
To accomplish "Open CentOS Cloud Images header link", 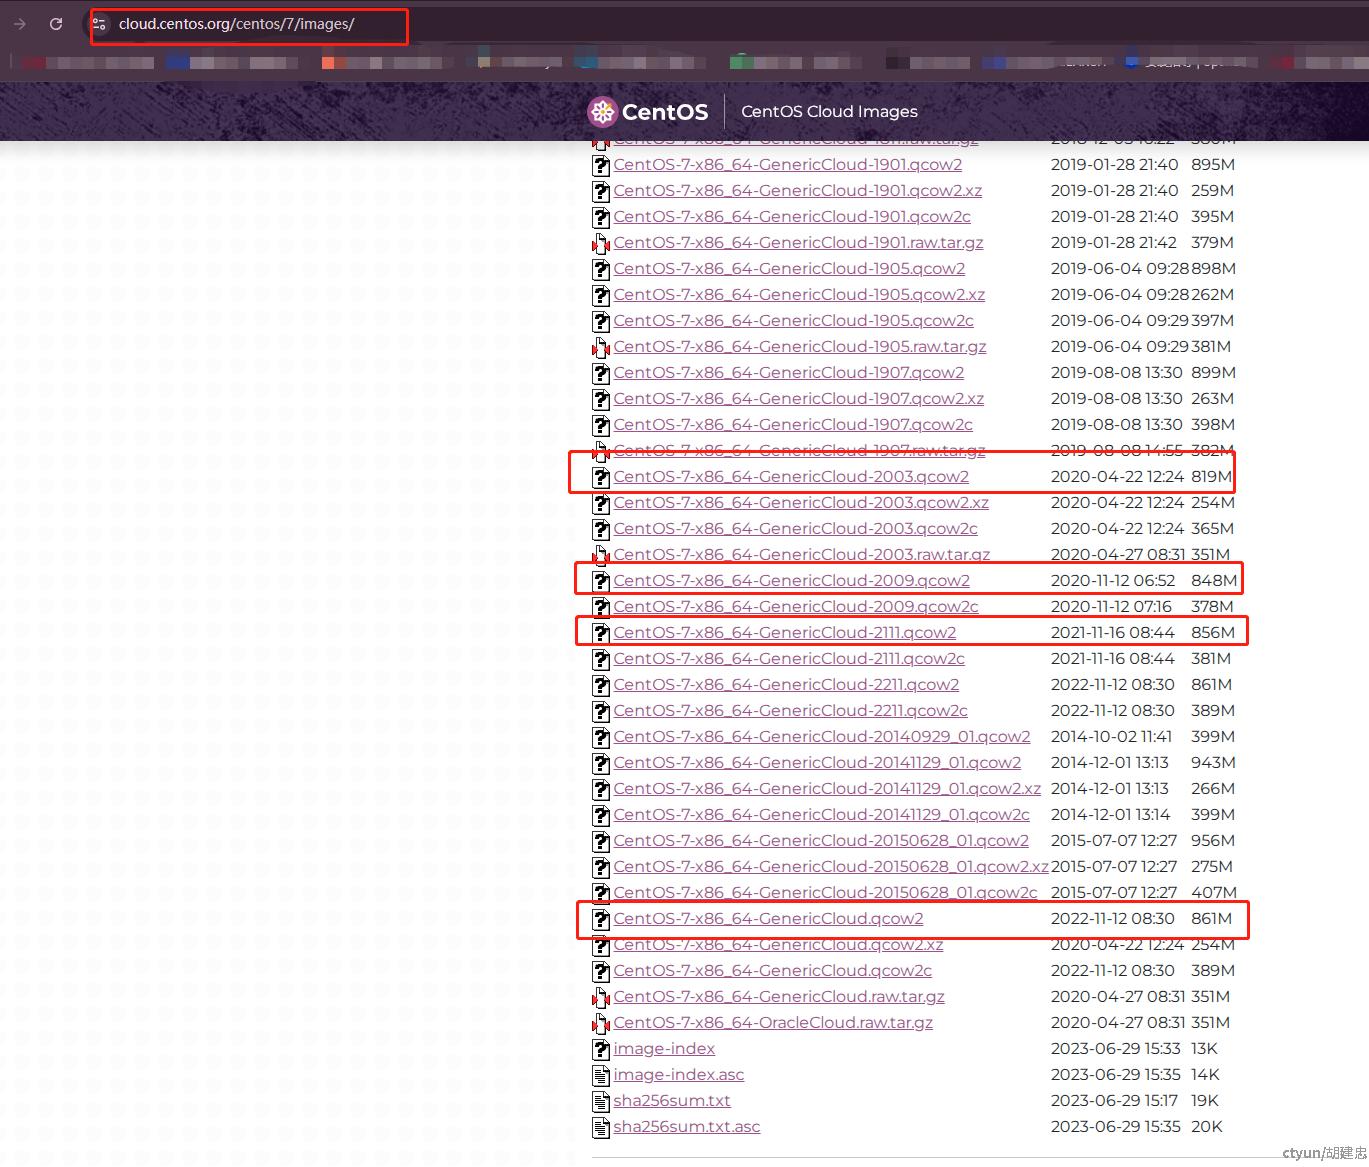I will (829, 112).
